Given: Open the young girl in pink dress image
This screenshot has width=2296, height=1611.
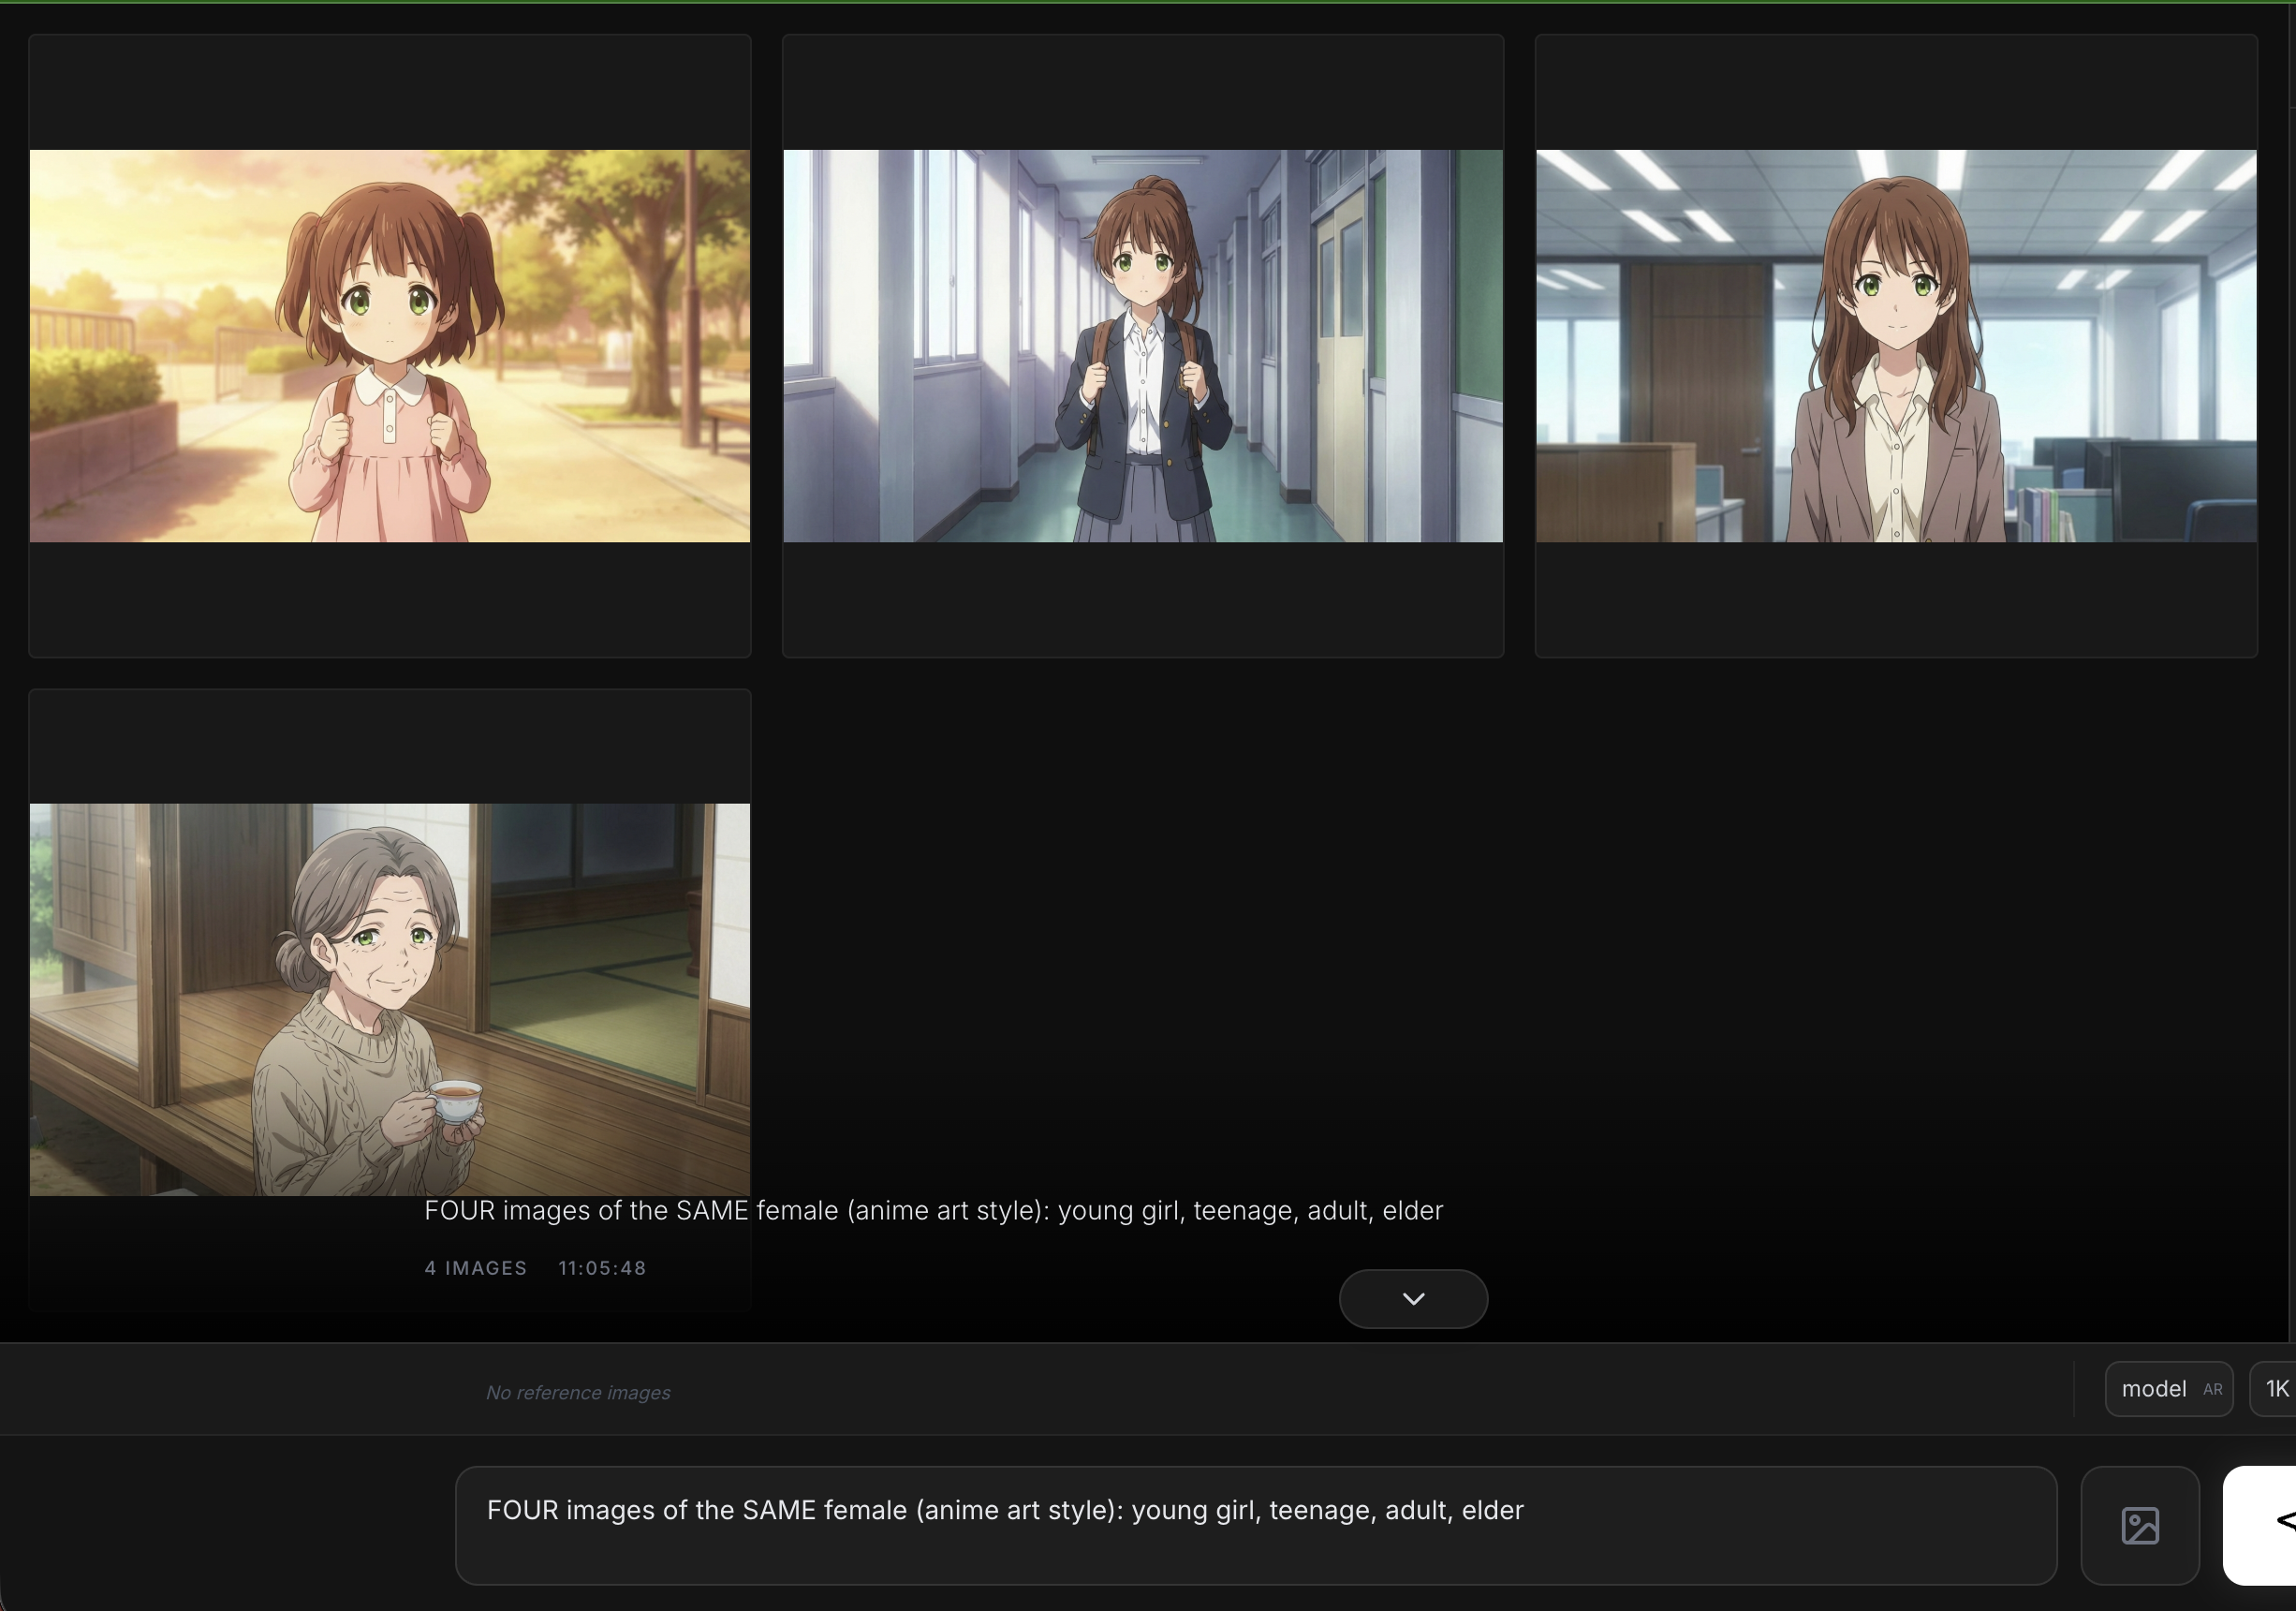Looking at the screenshot, I should tap(389, 346).
